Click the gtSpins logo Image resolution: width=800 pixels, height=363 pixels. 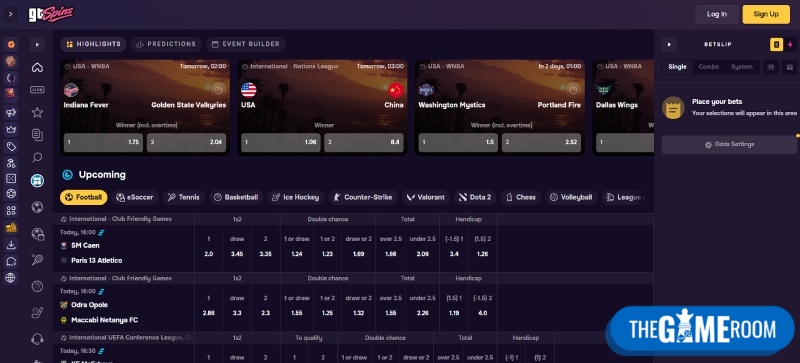coord(51,14)
